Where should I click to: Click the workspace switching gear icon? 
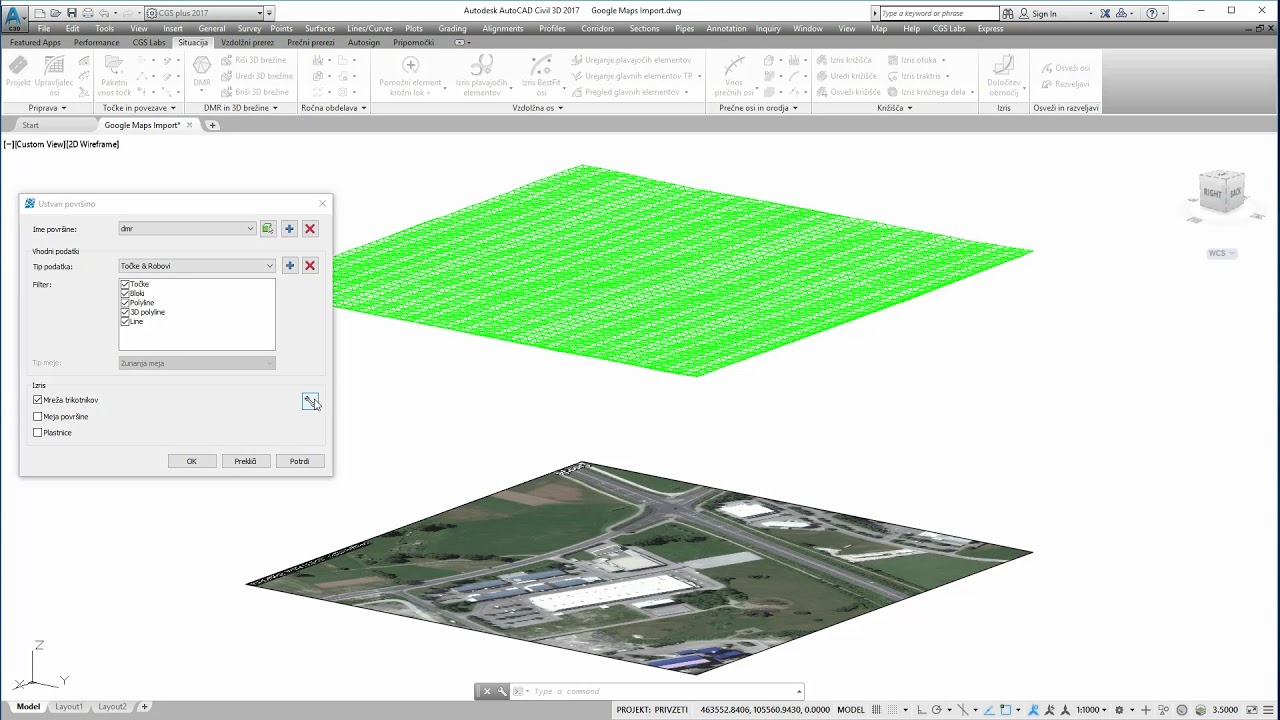click(x=1119, y=709)
